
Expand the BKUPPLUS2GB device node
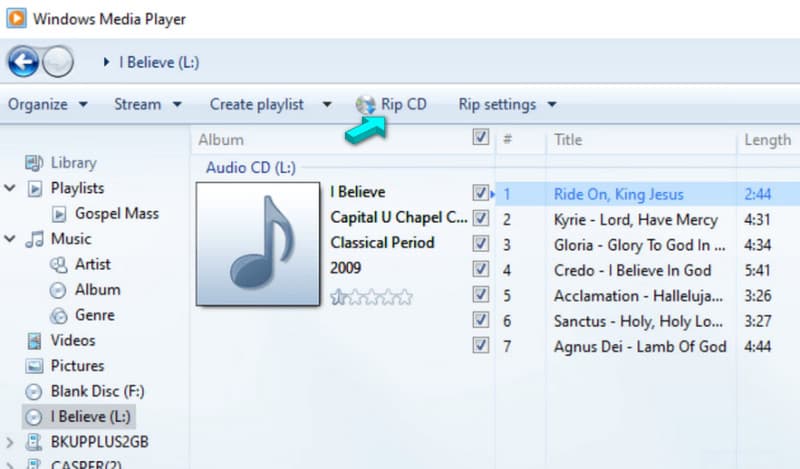coord(10,442)
